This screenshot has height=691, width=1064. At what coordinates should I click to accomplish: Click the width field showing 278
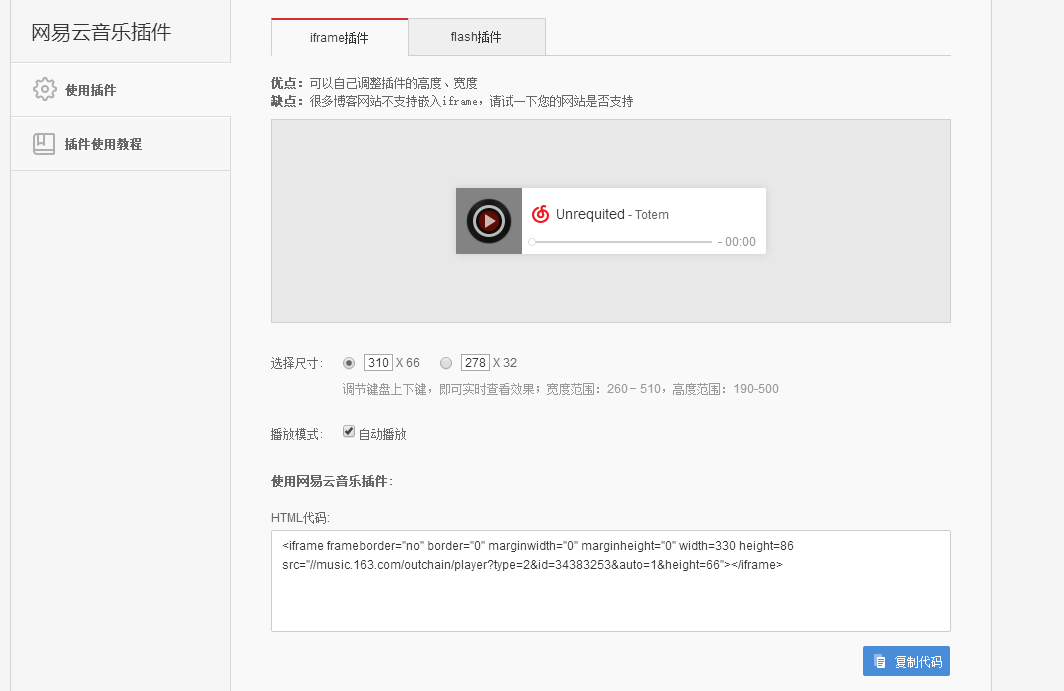(475, 362)
